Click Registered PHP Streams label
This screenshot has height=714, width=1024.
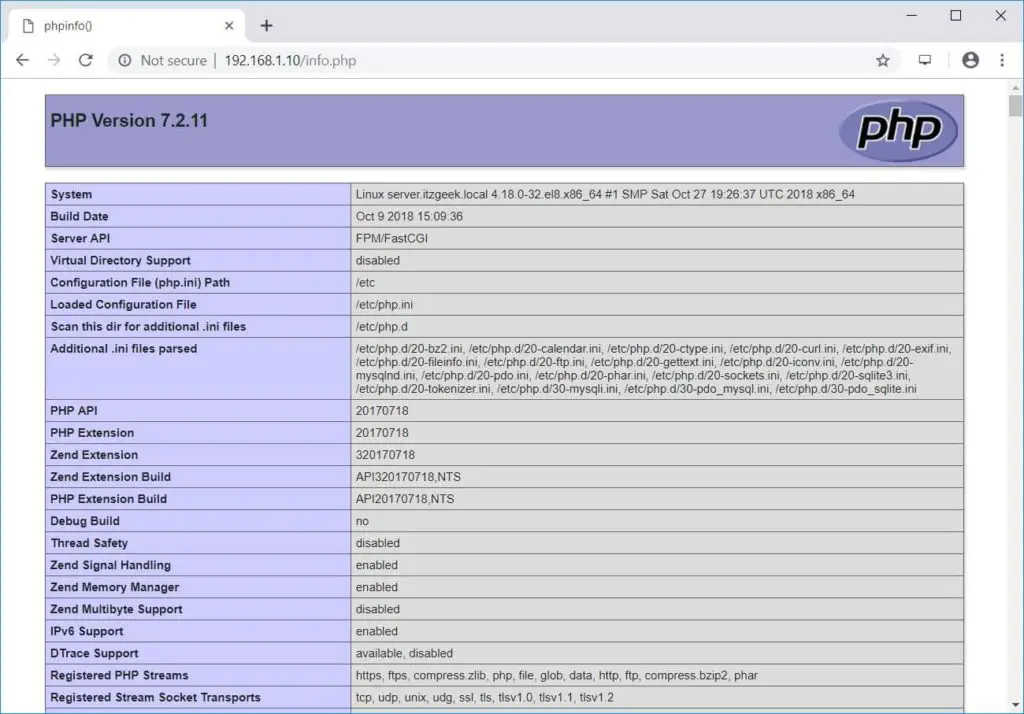pyautogui.click(x=119, y=675)
